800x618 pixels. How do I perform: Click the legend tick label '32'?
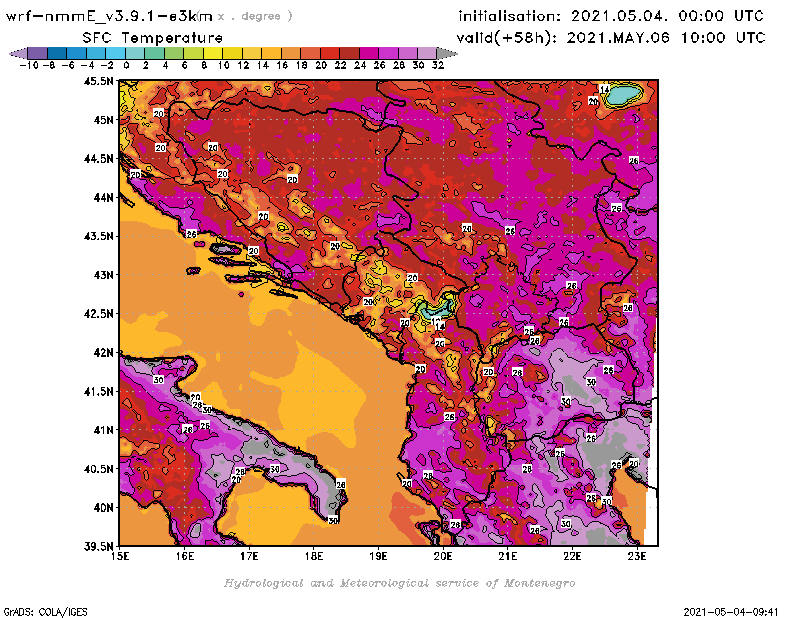pyautogui.click(x=438, y=65)
